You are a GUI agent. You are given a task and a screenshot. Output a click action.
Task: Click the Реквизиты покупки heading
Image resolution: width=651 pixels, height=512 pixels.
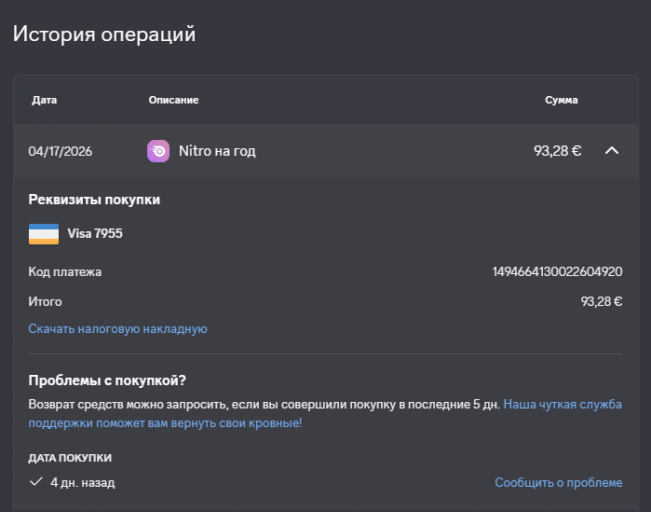(x=94, y=200)
